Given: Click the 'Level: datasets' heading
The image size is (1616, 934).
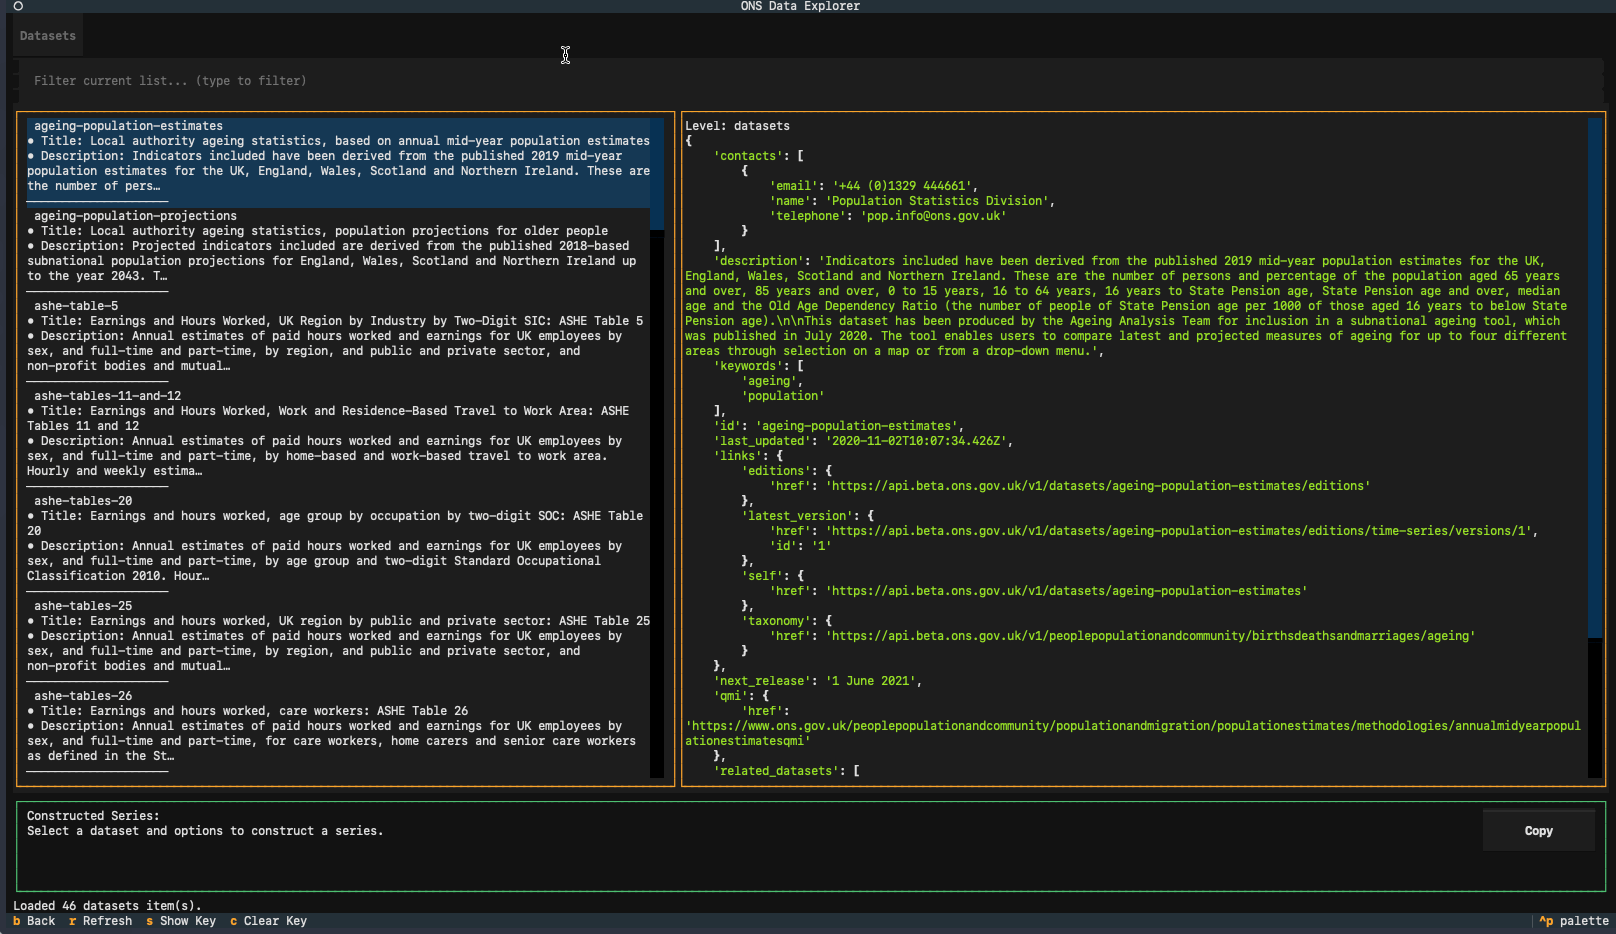Looking at the screenshot, I should click(x=737, y=126).
